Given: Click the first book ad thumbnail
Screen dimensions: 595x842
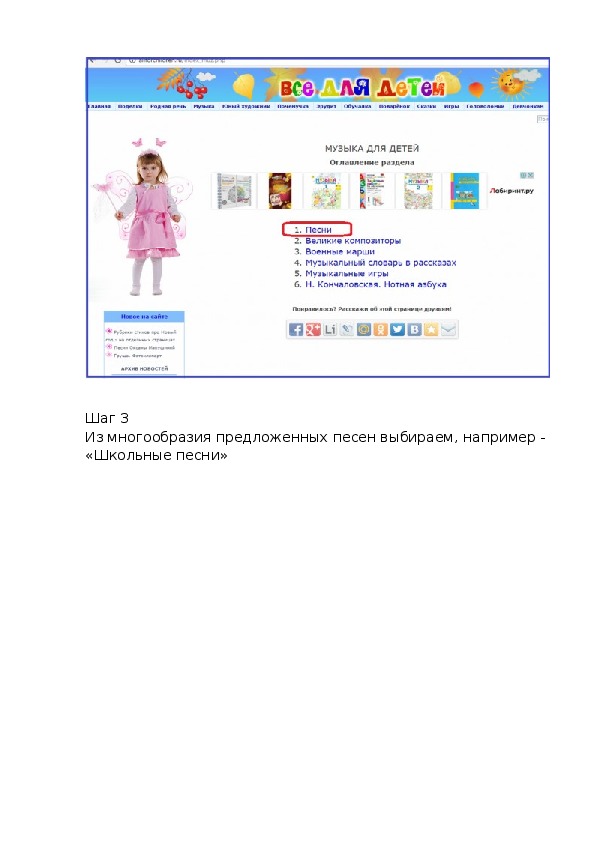Looking at the screenshot, I should pos(234,191).
